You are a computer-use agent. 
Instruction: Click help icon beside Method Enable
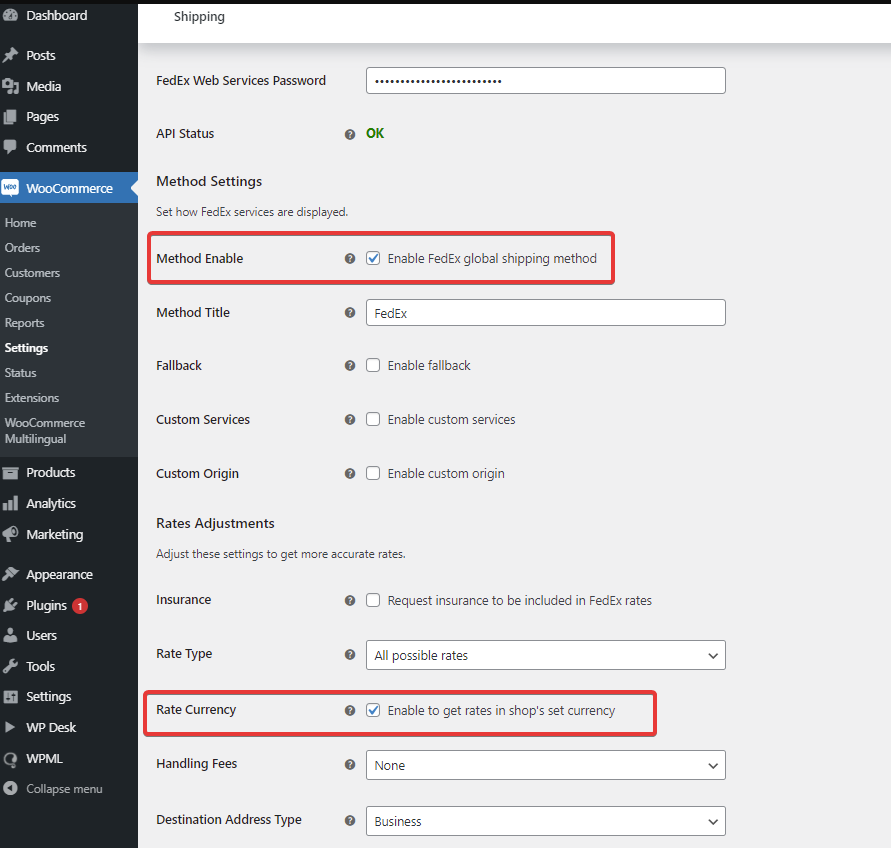pyautogui.click(x=350, y=259)
